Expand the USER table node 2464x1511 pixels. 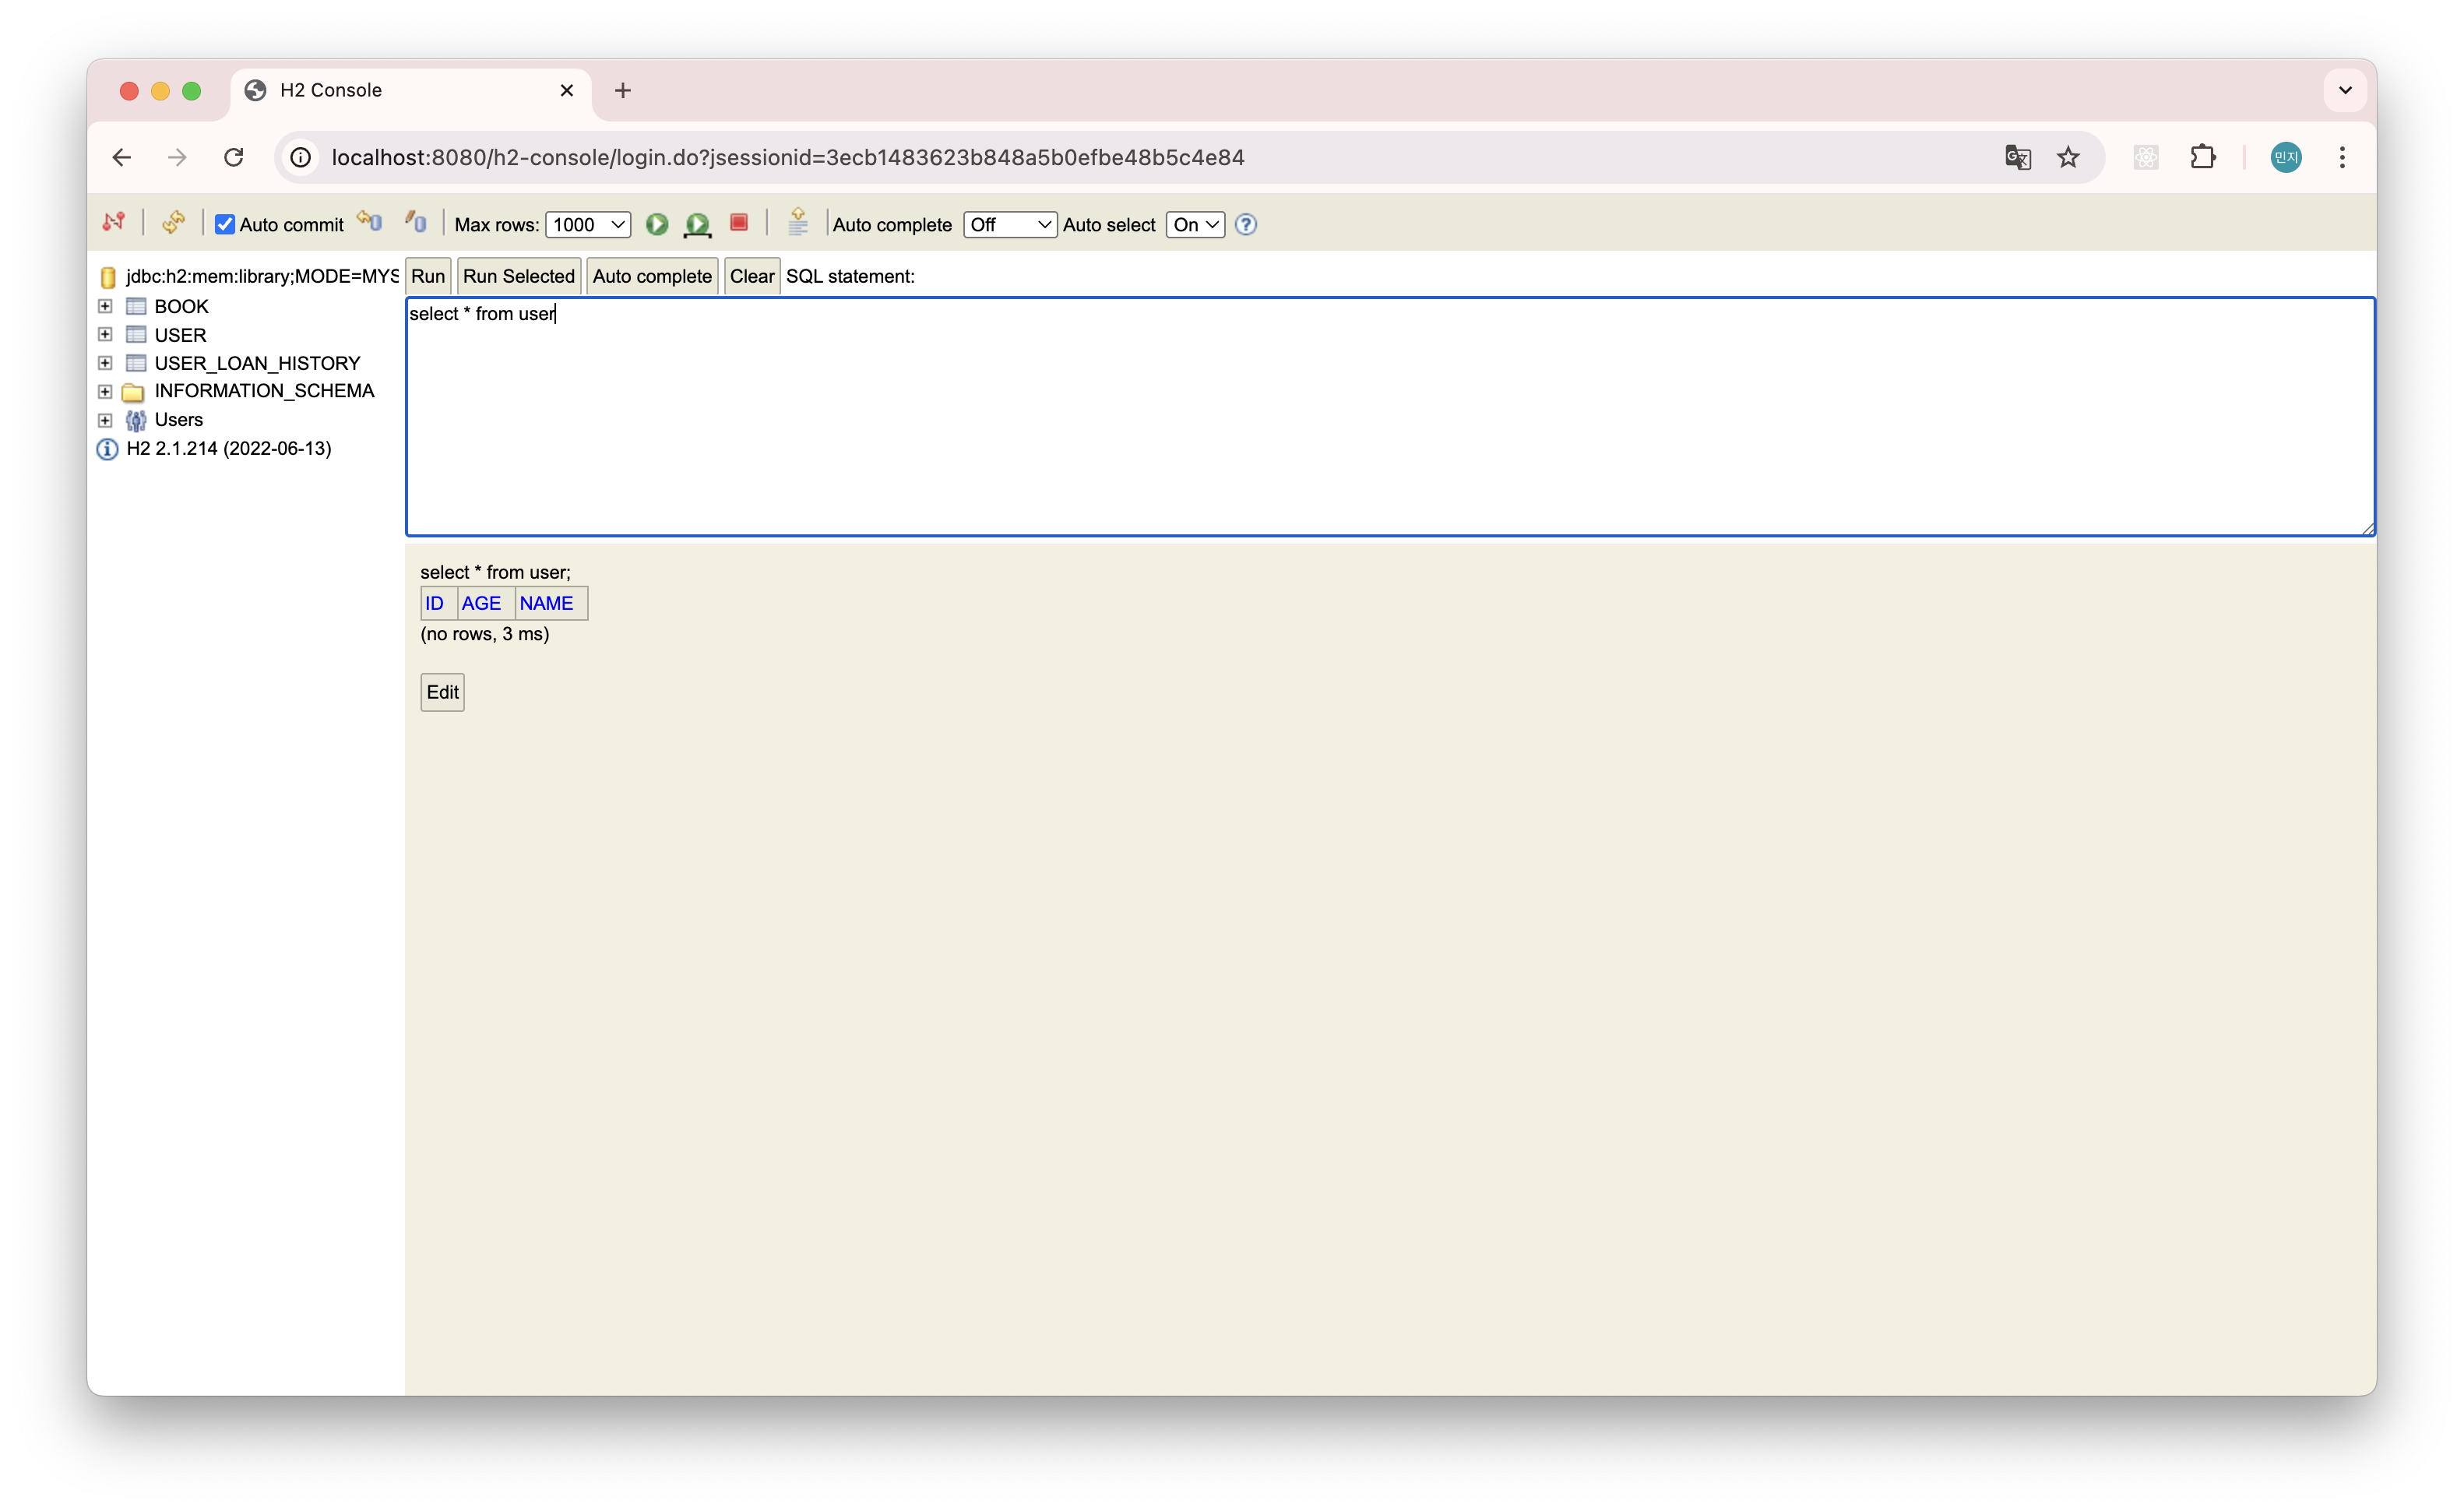click(x=105, y=334)
